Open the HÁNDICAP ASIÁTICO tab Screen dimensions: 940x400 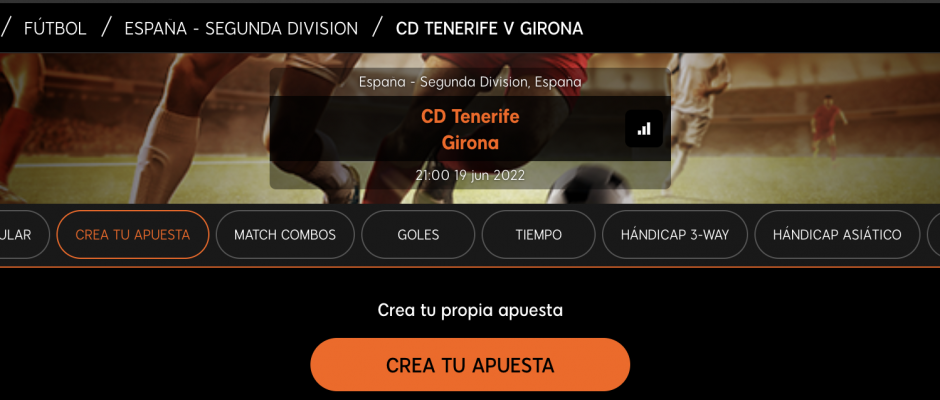pyautogui.click(x=837, y=234)
